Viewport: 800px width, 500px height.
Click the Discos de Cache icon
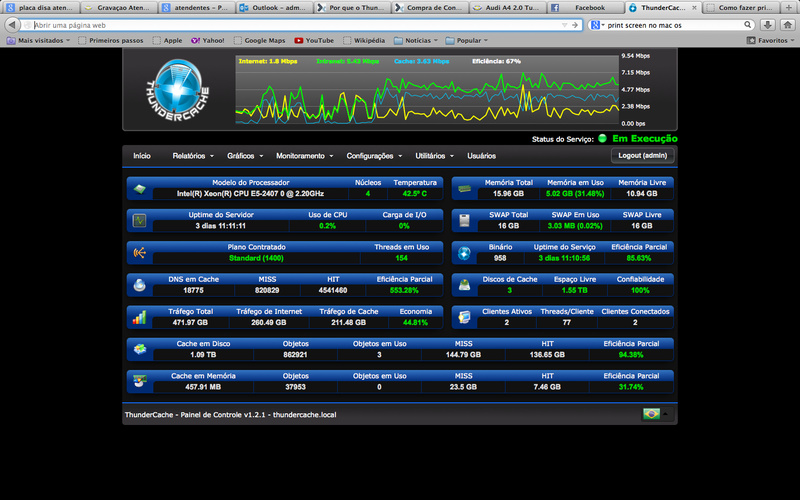[x=464, y=285]
